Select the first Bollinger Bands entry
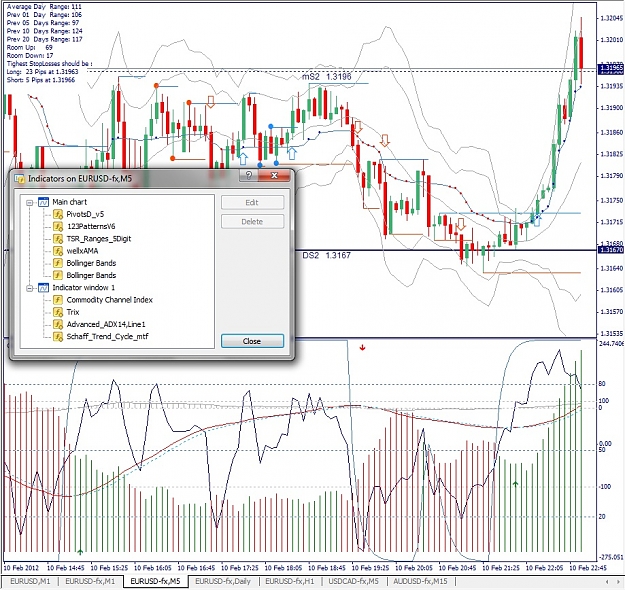The height and width of the screenshot is (590, 625). (91, 263)
